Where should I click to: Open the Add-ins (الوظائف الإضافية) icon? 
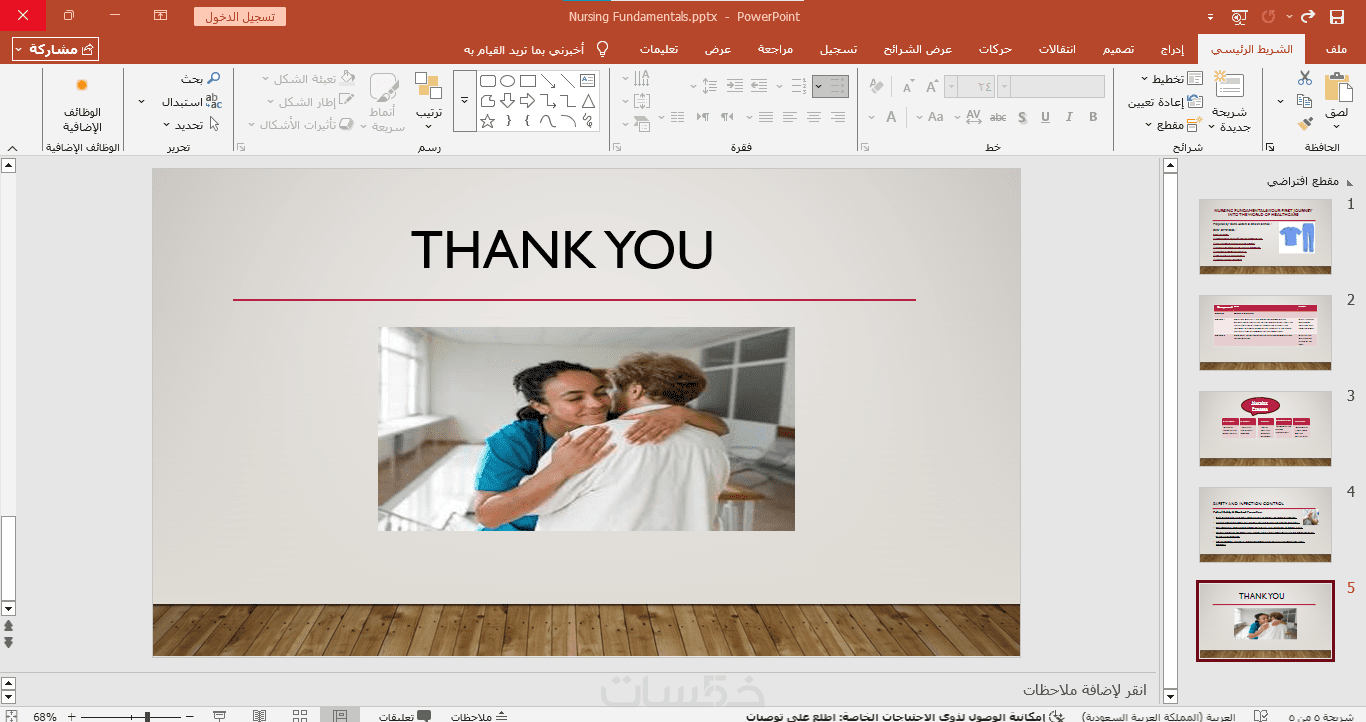[x=82, y=85]
